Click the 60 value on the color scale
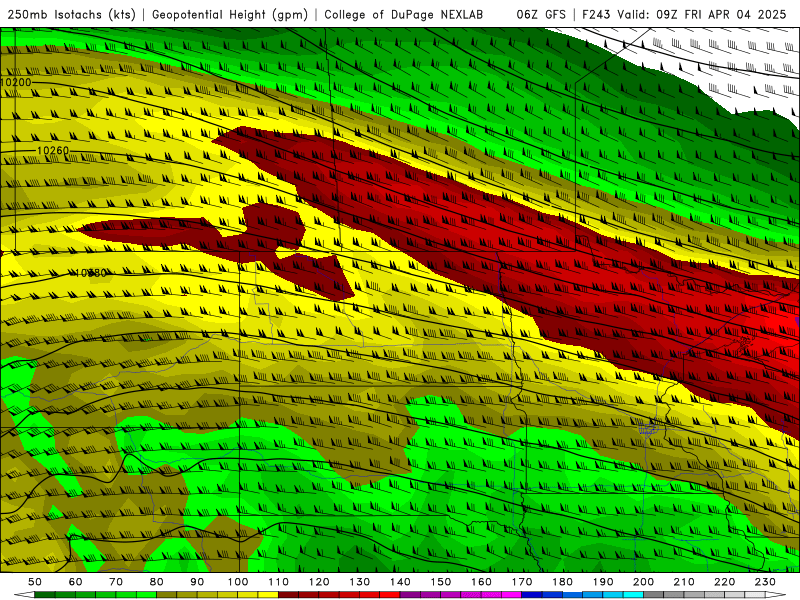This screenshot has width=800, height=600. [75, 582]
